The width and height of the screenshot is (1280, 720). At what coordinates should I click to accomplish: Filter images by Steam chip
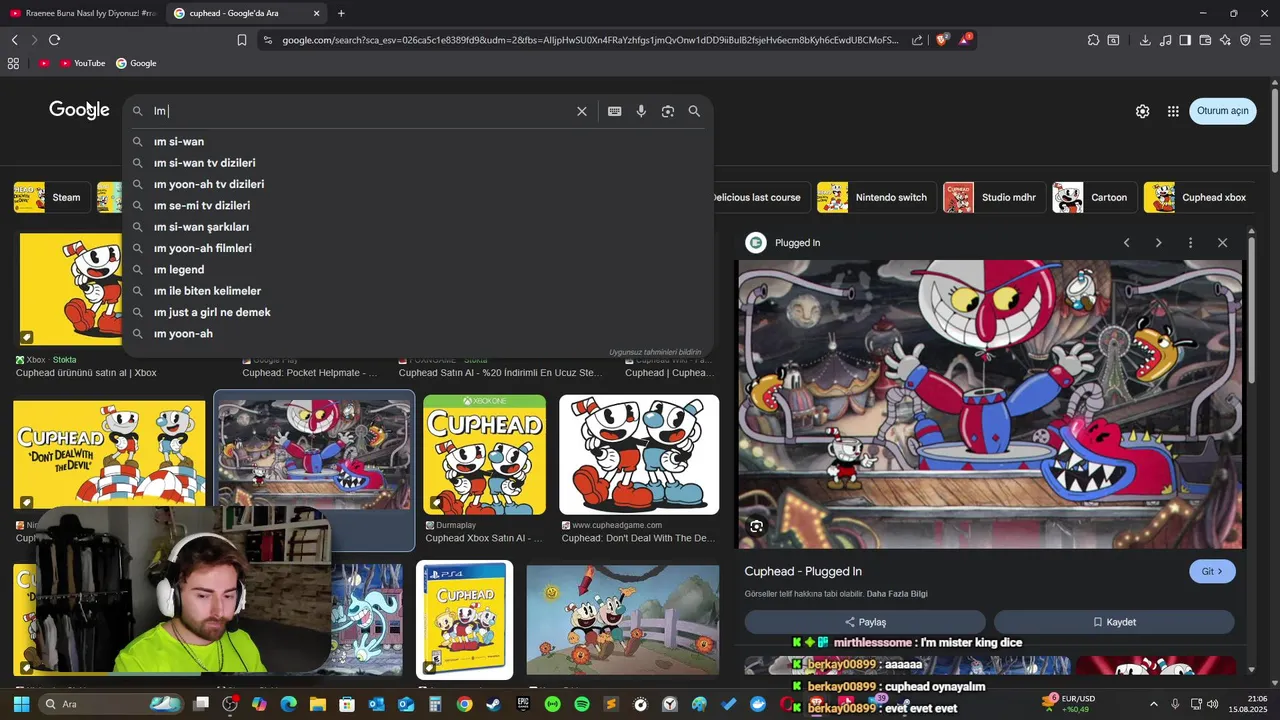point(52,197)
